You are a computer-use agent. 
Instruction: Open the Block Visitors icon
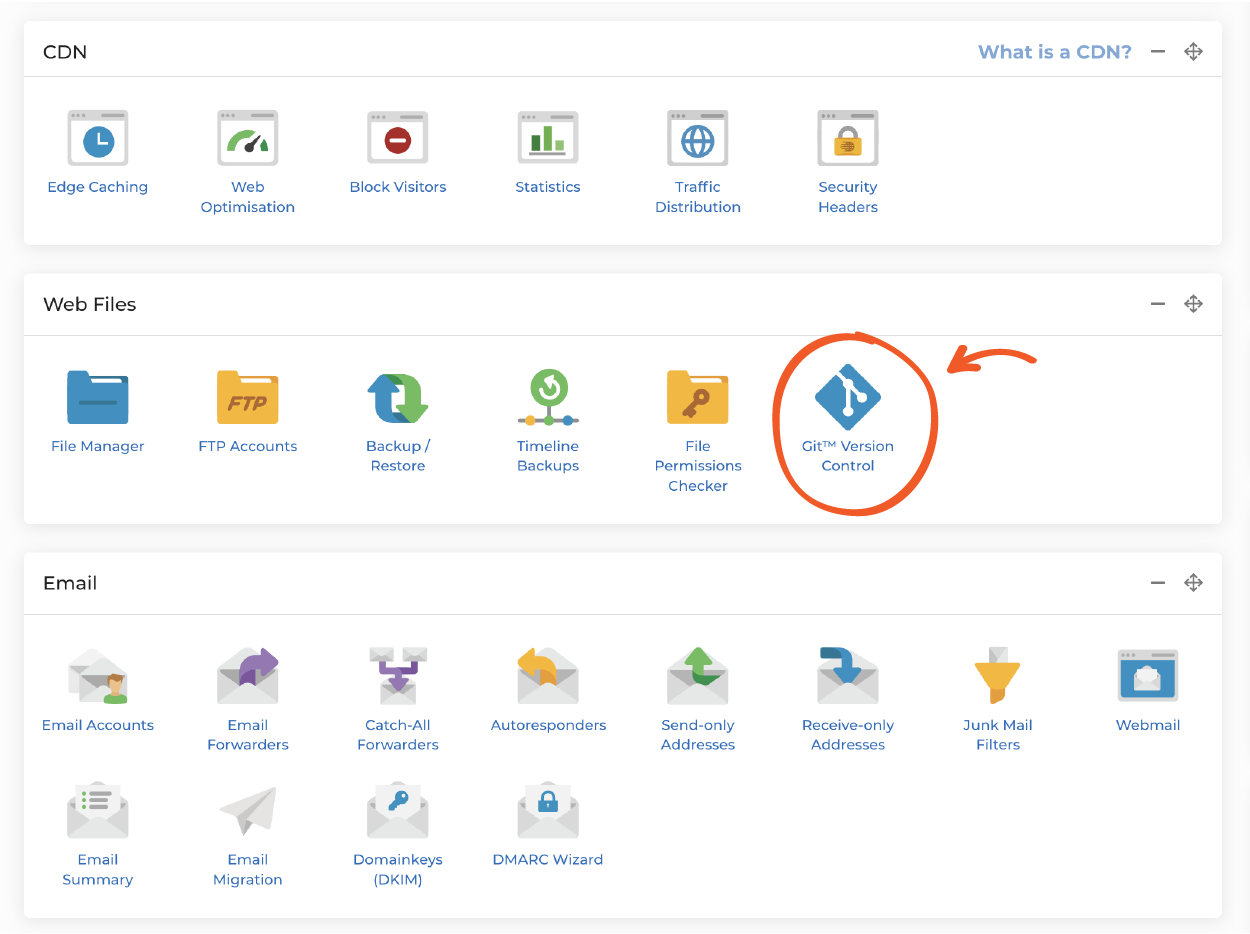pos(398,138)
